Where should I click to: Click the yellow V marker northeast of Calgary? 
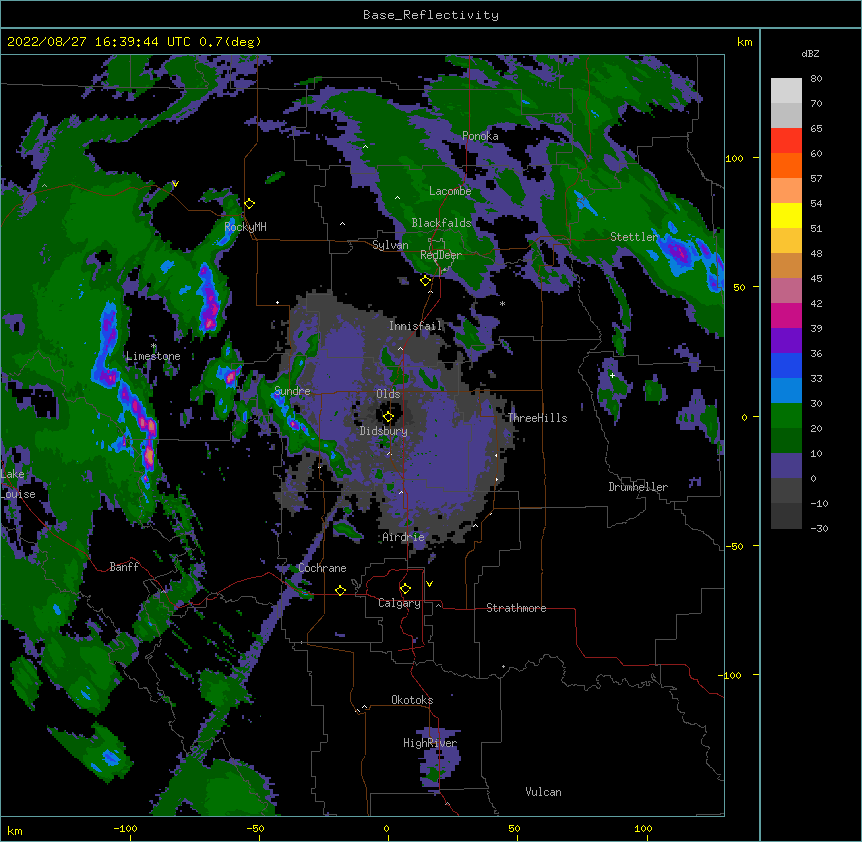tap(429, 584)
